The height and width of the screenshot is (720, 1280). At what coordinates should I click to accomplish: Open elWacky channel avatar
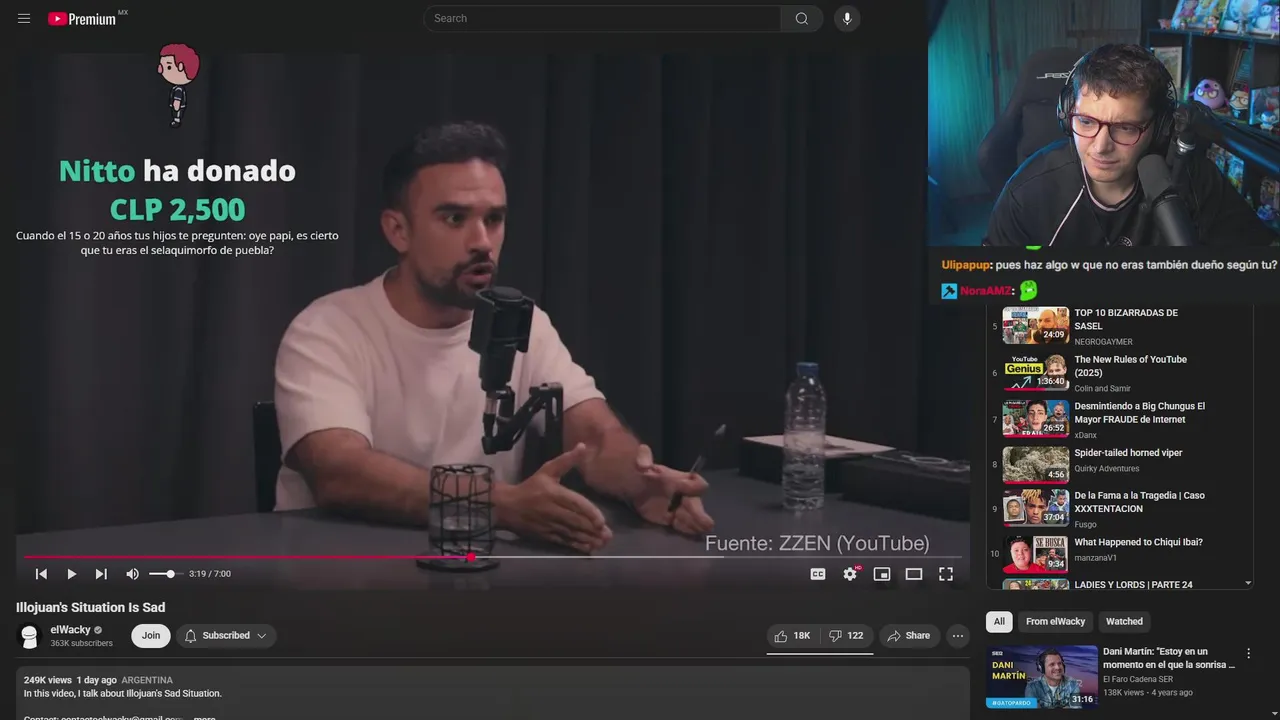click(x=30, y=636)
